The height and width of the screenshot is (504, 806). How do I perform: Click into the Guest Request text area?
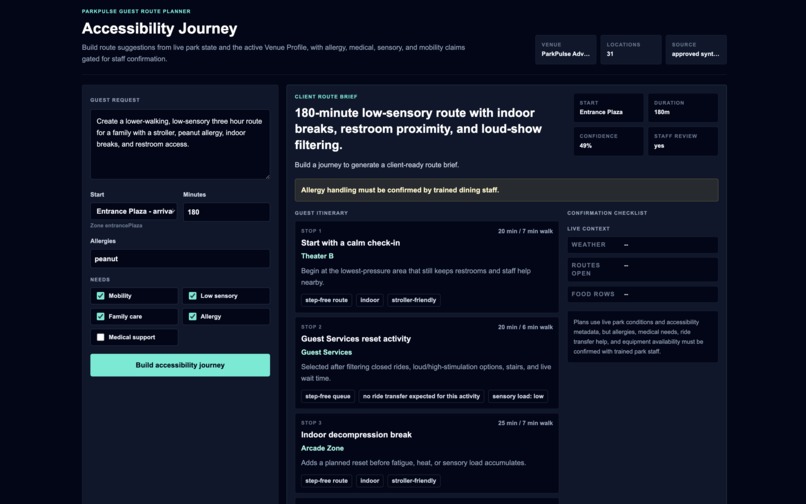(x=180, y=144)
